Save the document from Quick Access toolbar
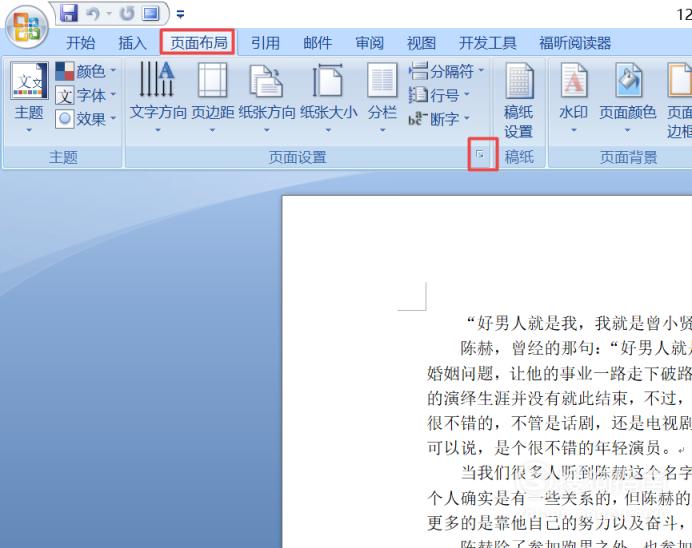This screenshot has height=548, width=692. (x=68, y=13)
